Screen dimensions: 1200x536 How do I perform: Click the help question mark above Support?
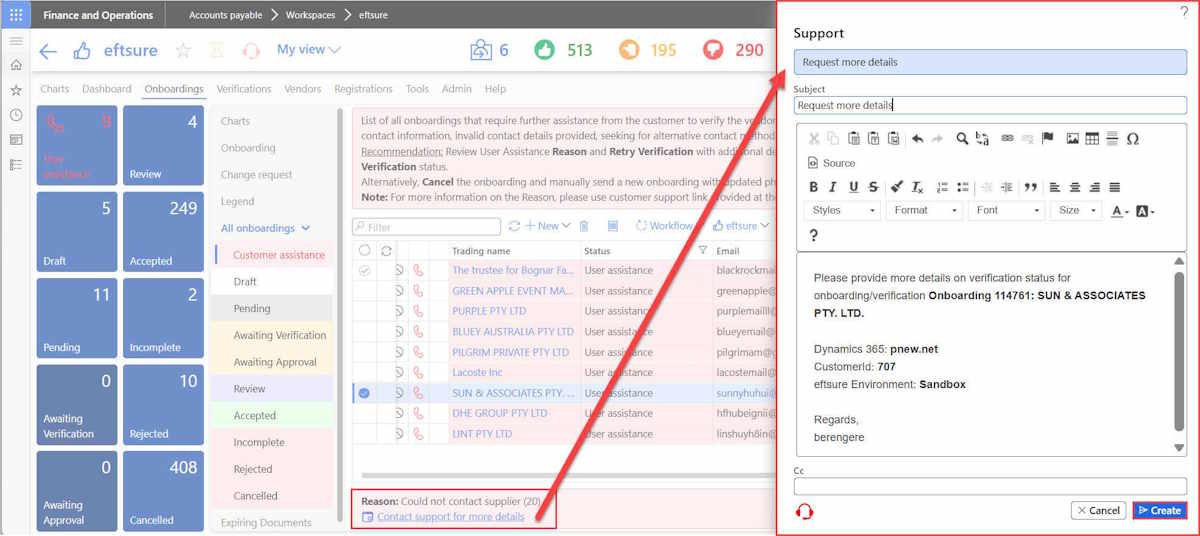click(1184, 10)
